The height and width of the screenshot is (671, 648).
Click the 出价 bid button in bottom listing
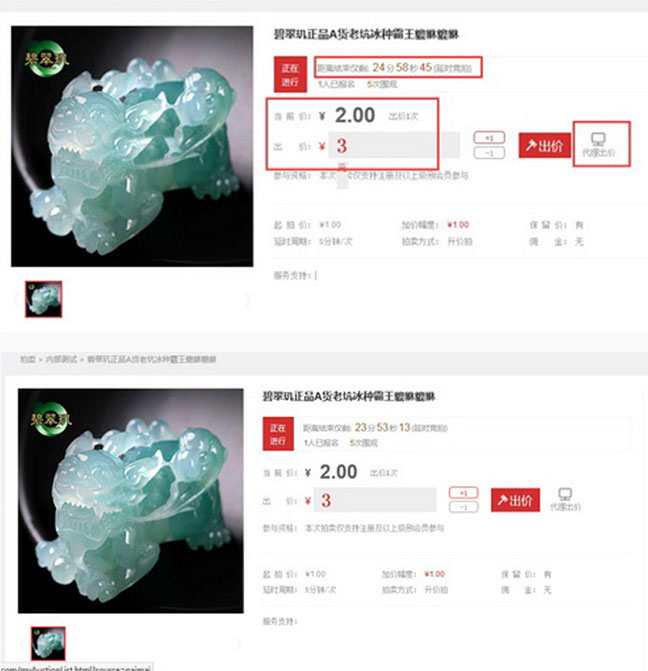click(515, 500)
